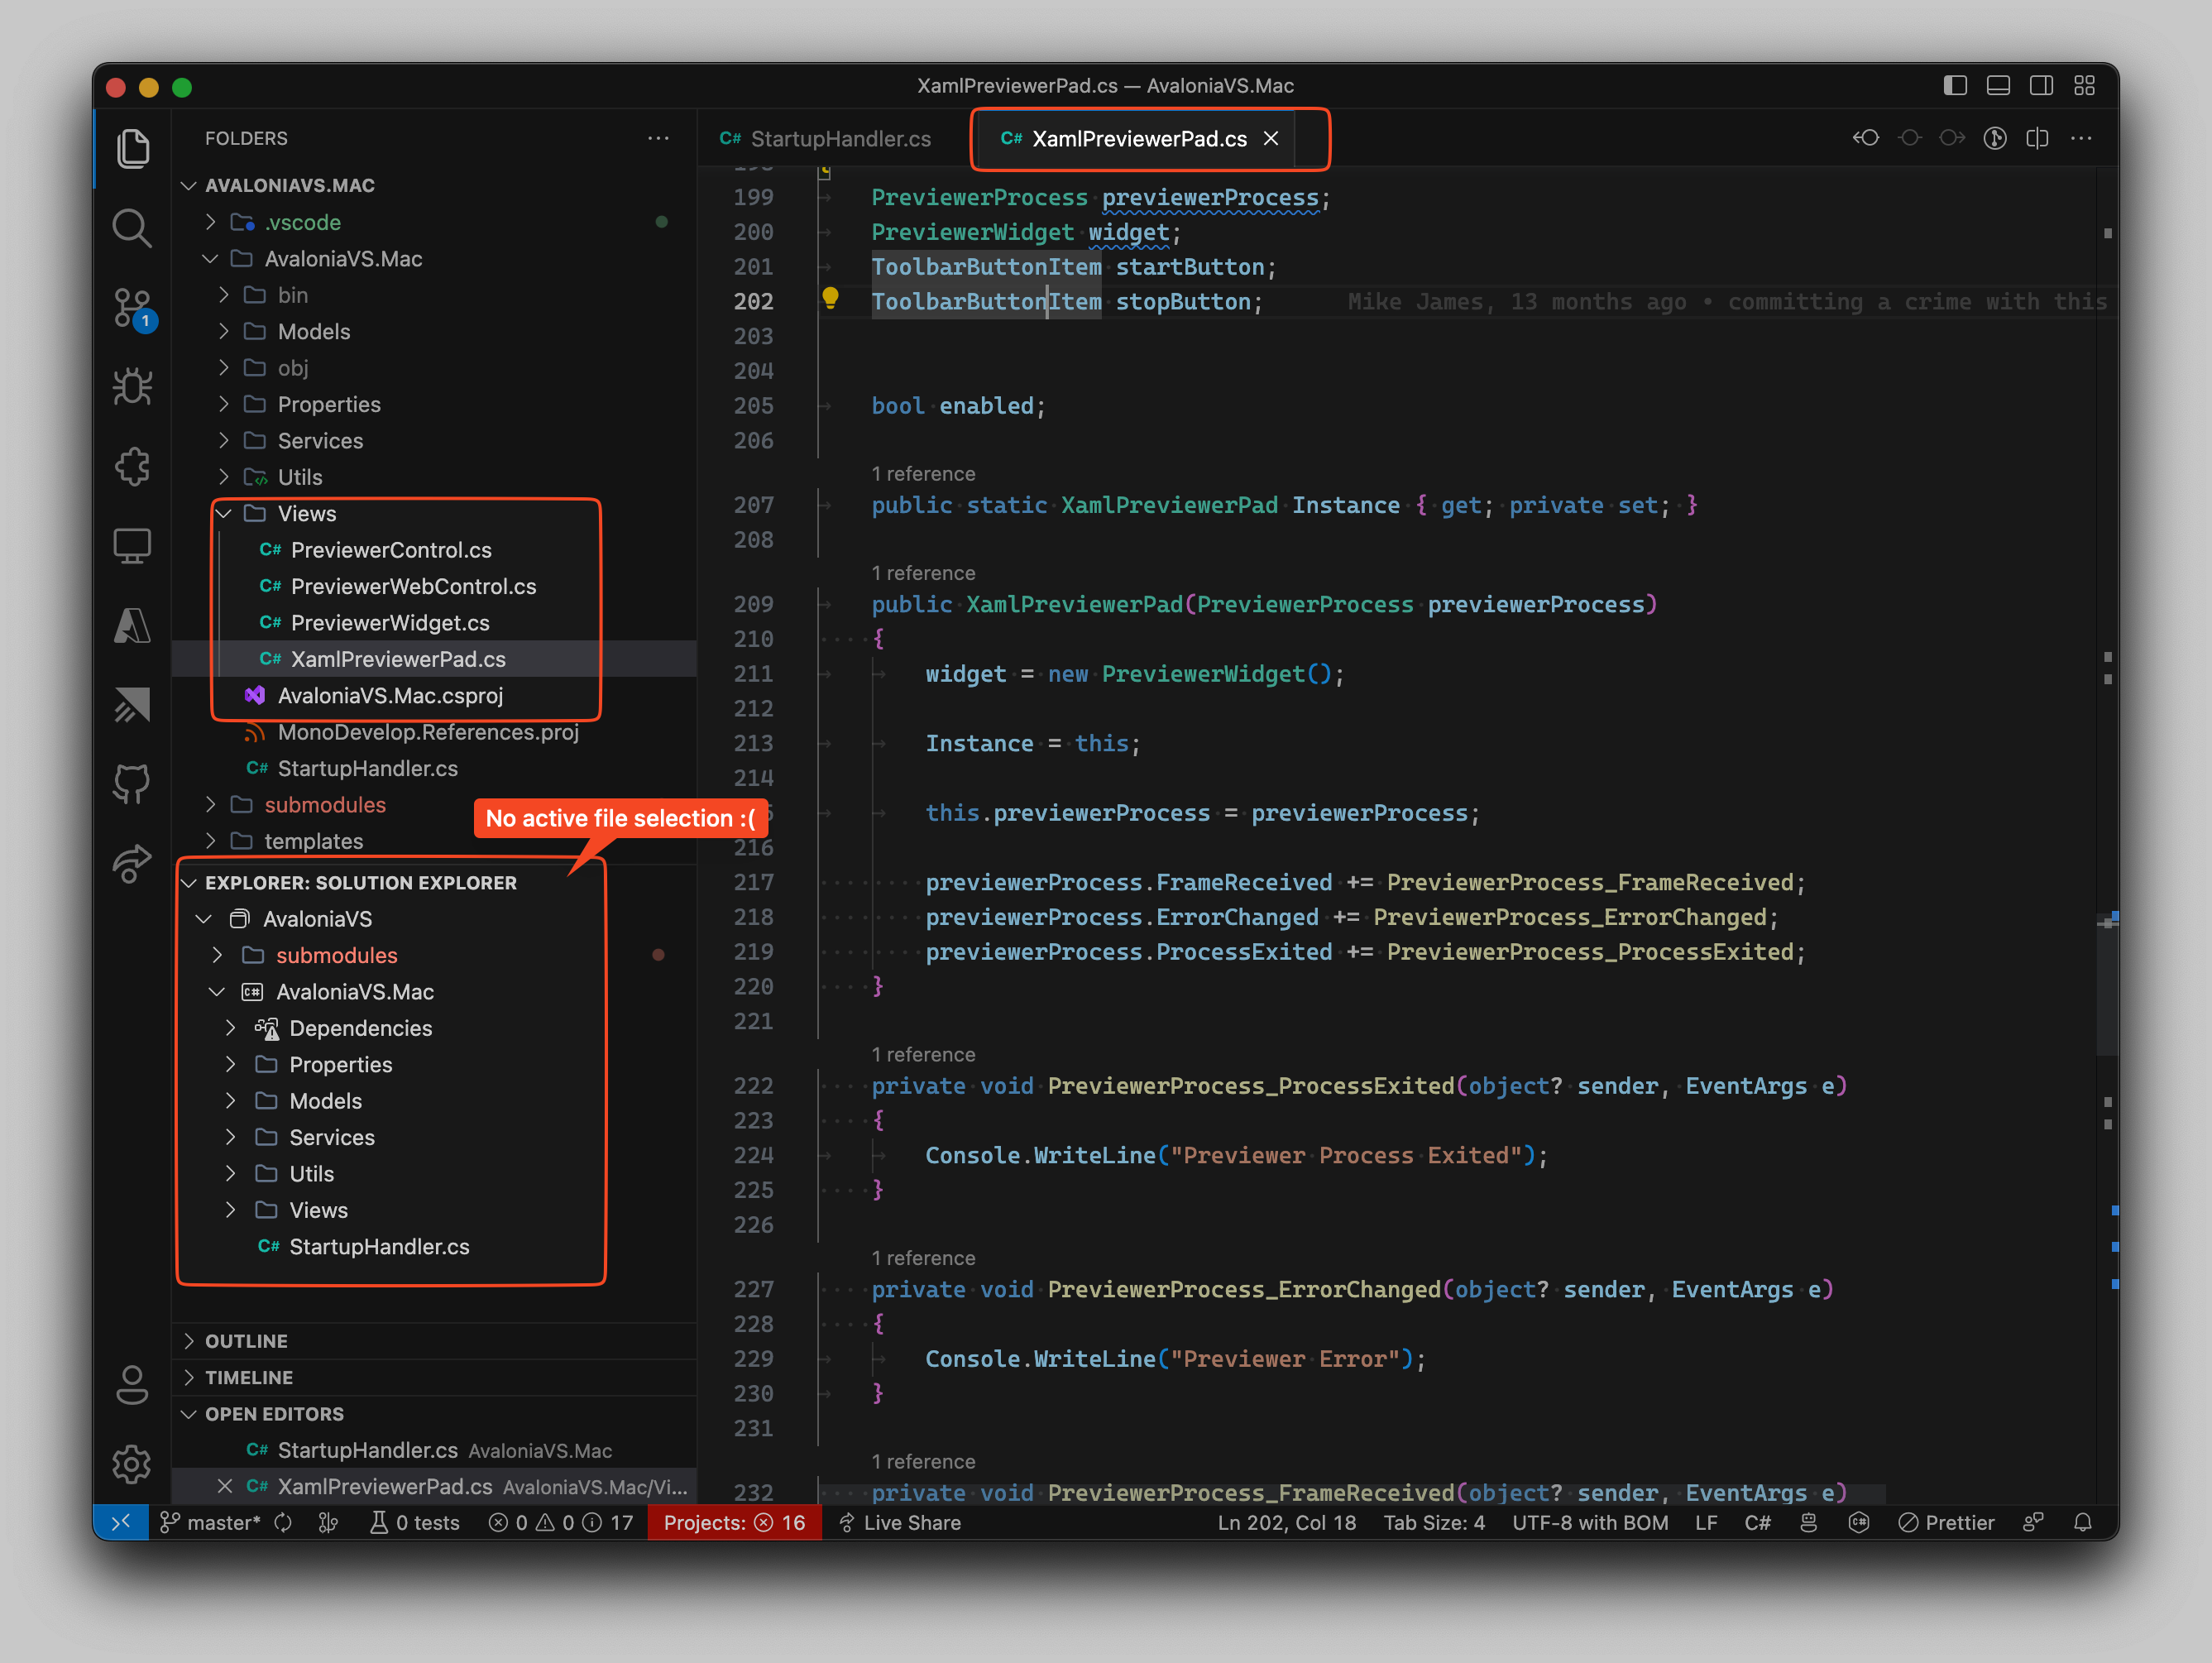The width and height of the screenshot is (2212, 1663).
Task: Open the GitHub panel in the activity bar
Action: click(133, 784)
